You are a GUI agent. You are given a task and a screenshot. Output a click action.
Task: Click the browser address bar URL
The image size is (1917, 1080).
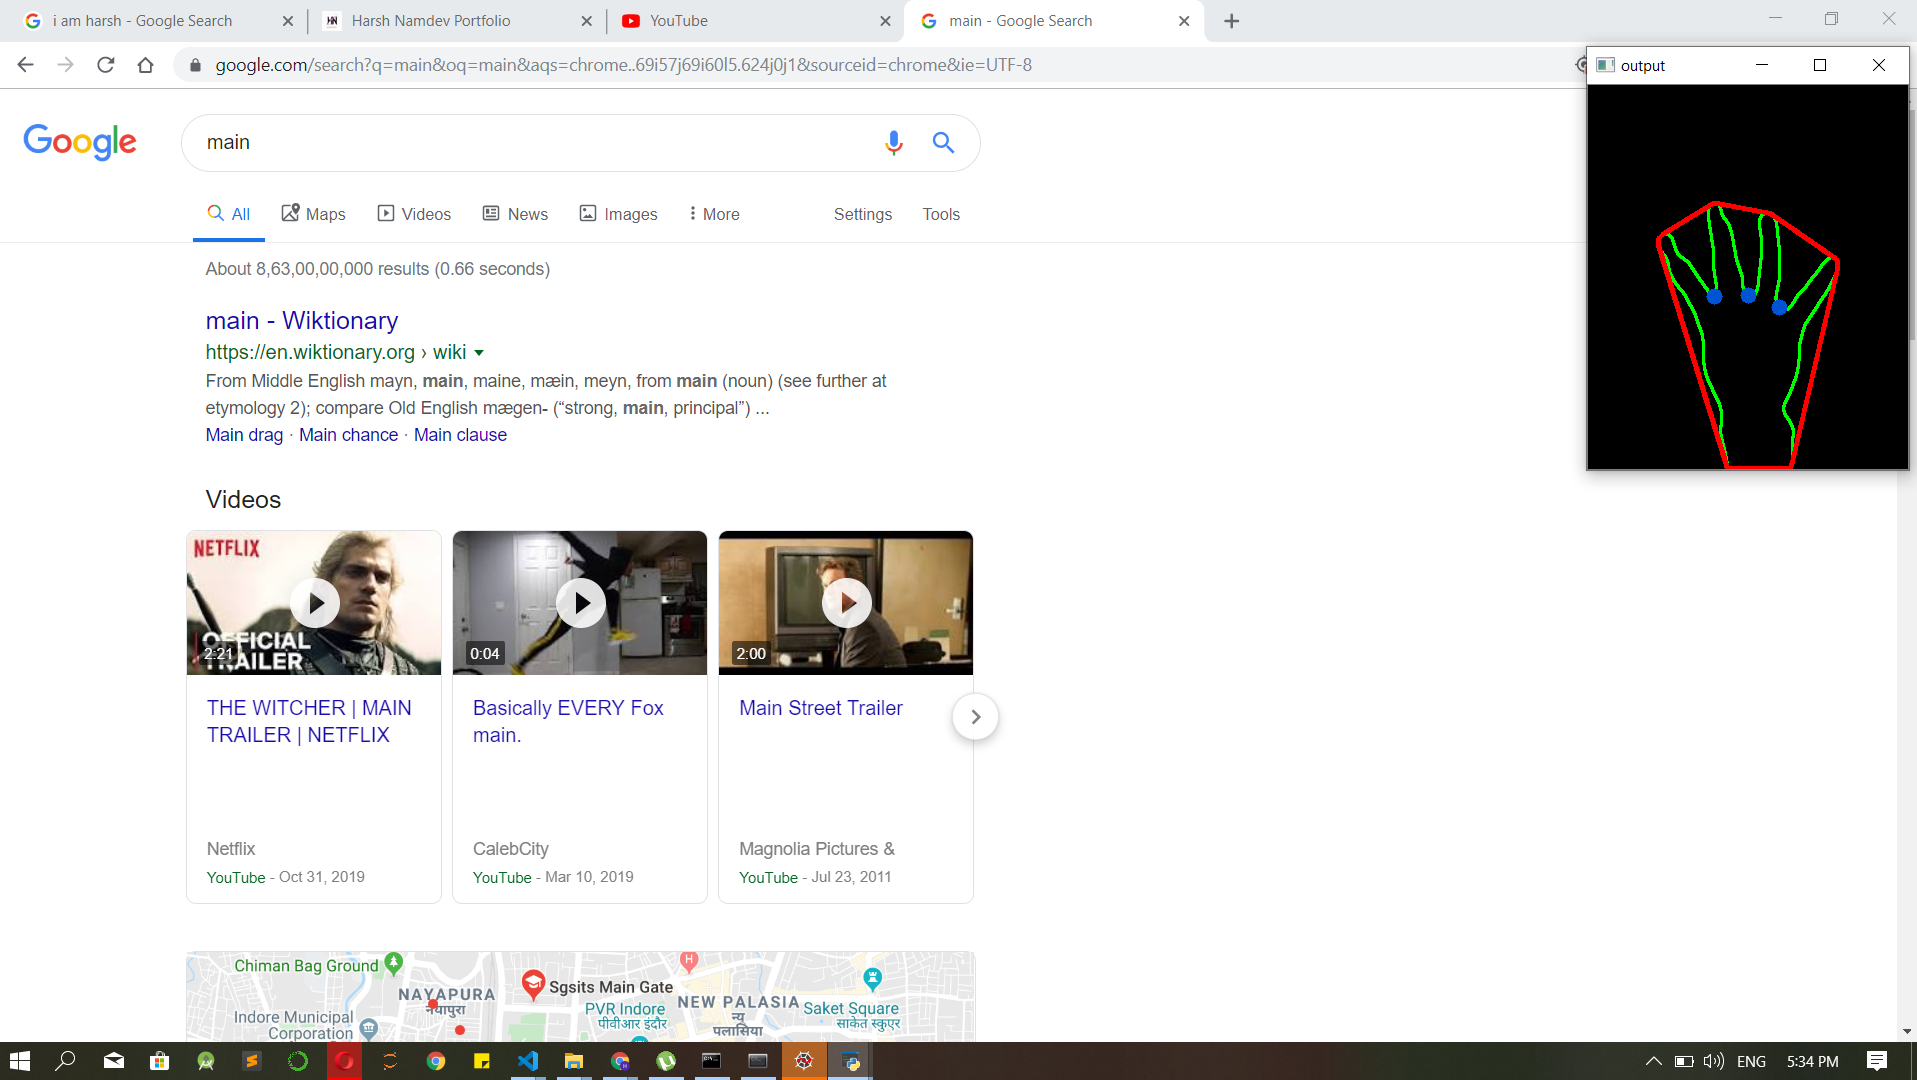[623, 65]
